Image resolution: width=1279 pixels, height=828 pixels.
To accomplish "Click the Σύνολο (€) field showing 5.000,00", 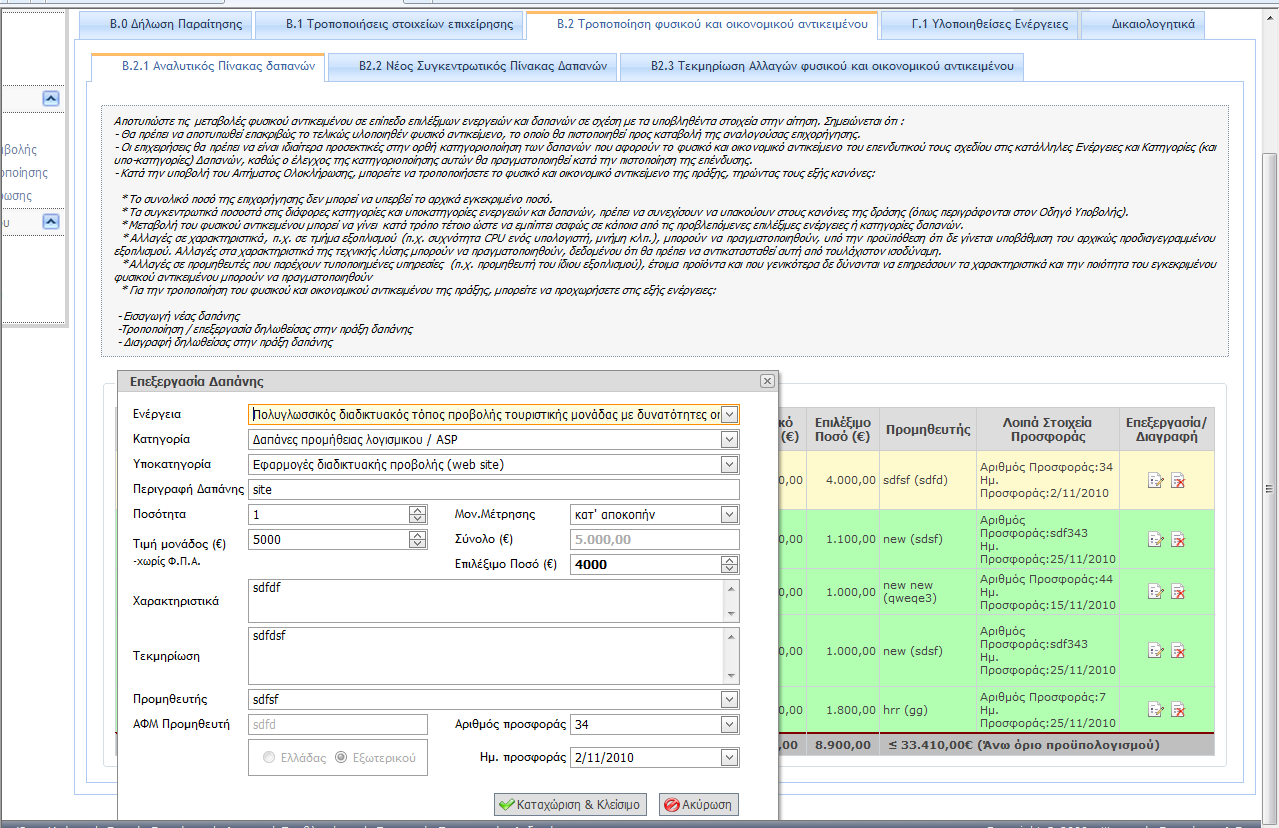I will (654, 539).
